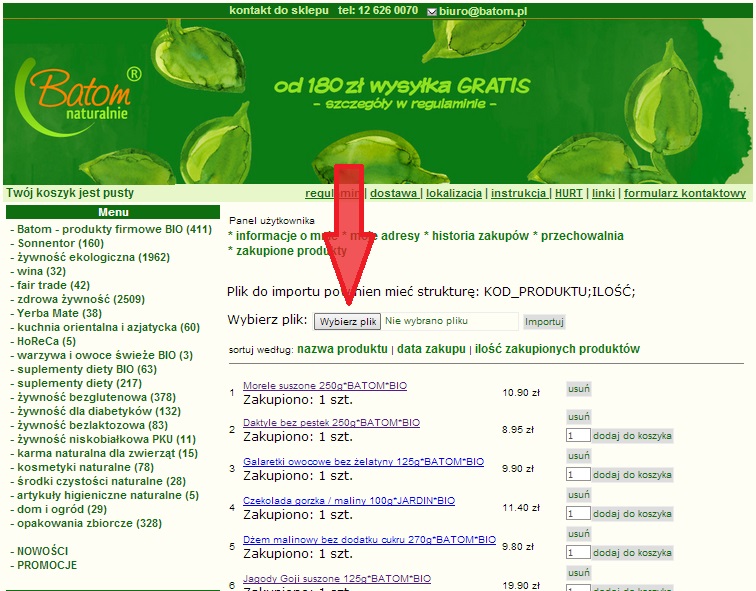Open the regulamin link
Viewport: 756px width, 591px height.
pos(333,193)
